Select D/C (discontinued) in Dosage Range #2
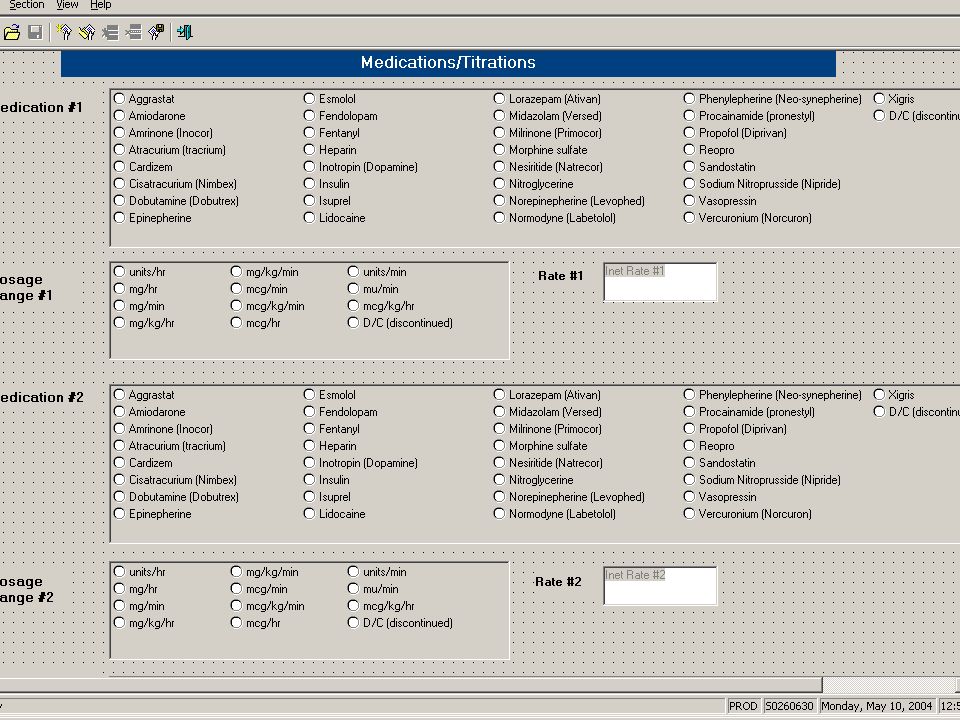The width and height of the screenshot is (960, 720). pyautogui.click(x=353, y=623)
